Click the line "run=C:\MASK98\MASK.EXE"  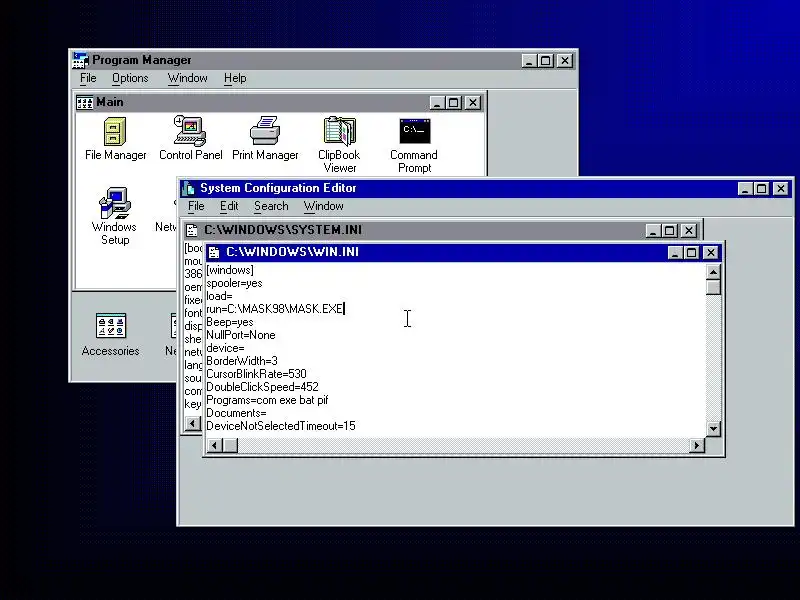275,309
